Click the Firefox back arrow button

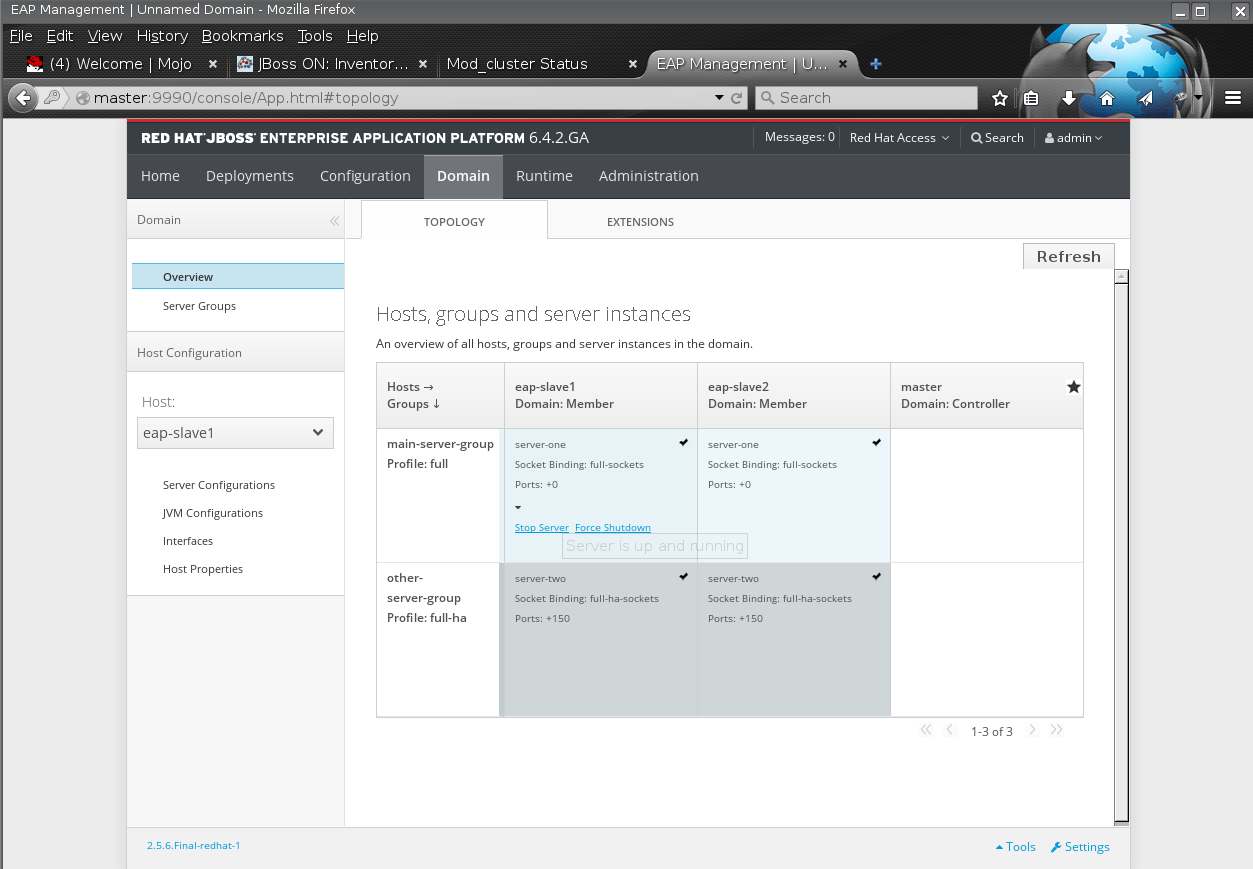click(23, 98)
